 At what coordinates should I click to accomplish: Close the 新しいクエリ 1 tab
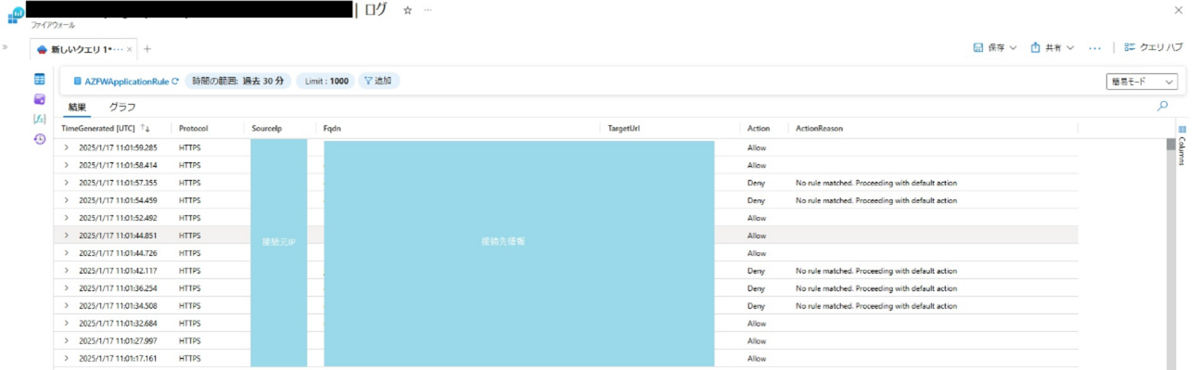[130, 48]
